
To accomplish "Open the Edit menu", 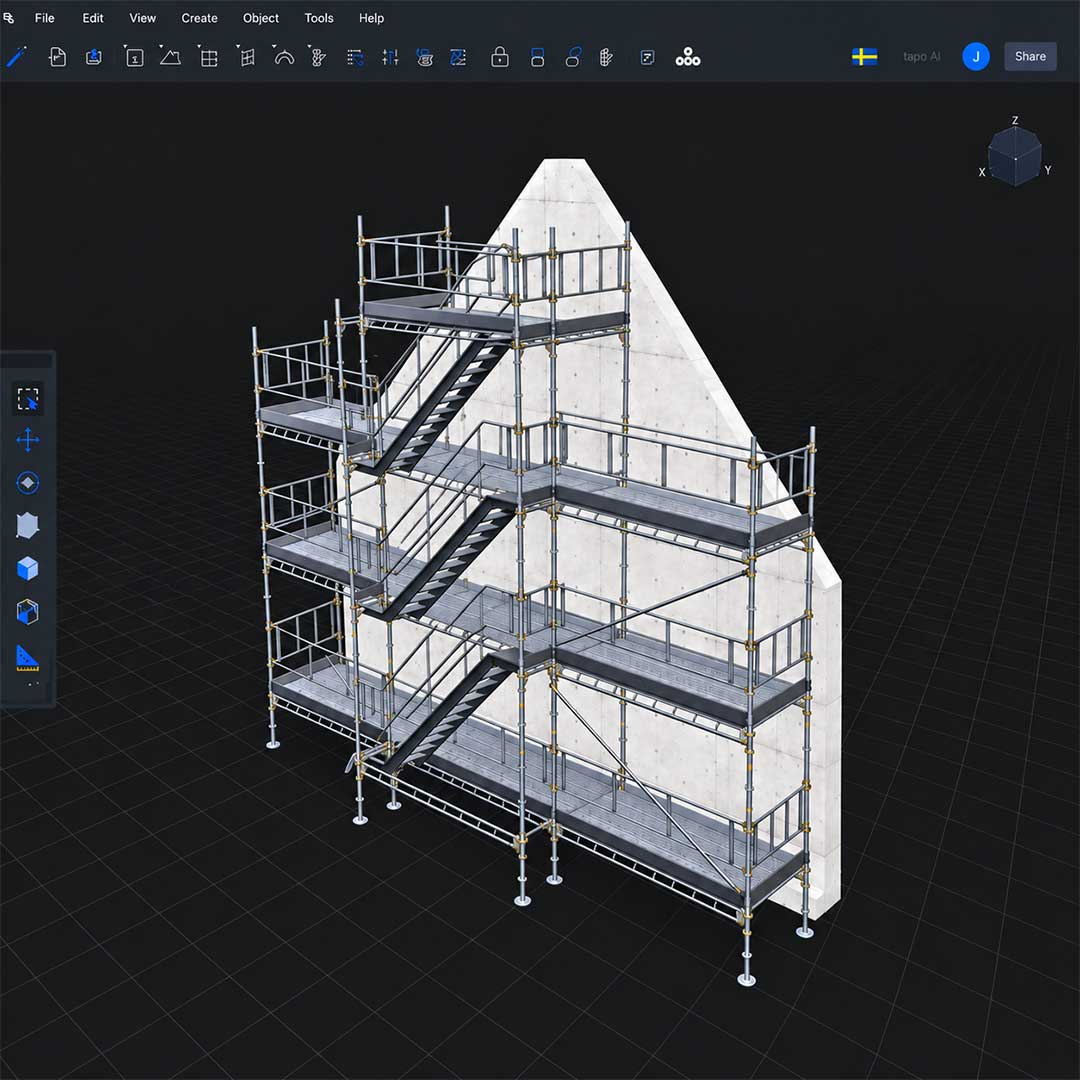I will click(x=93, y=18).
